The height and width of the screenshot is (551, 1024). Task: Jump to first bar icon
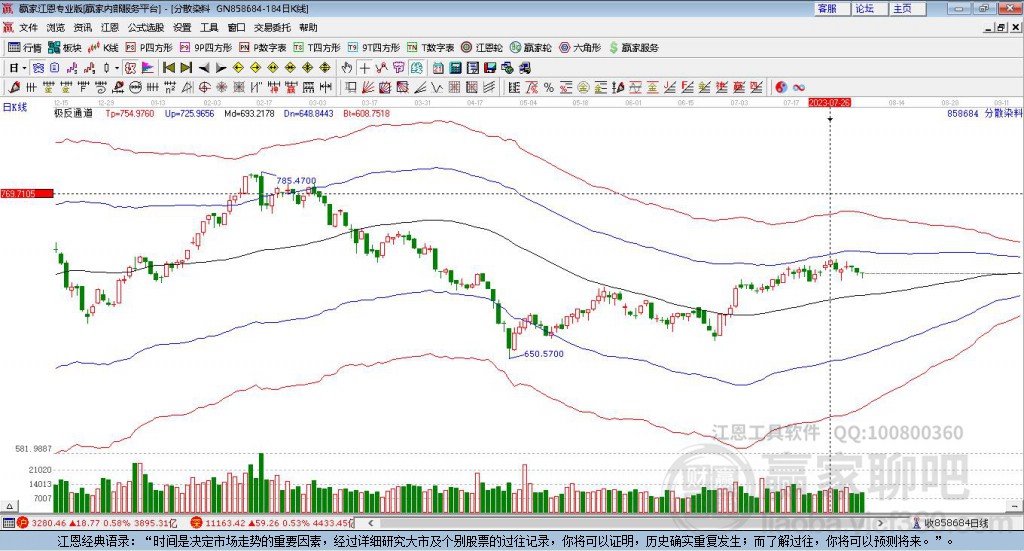(168, 68)
